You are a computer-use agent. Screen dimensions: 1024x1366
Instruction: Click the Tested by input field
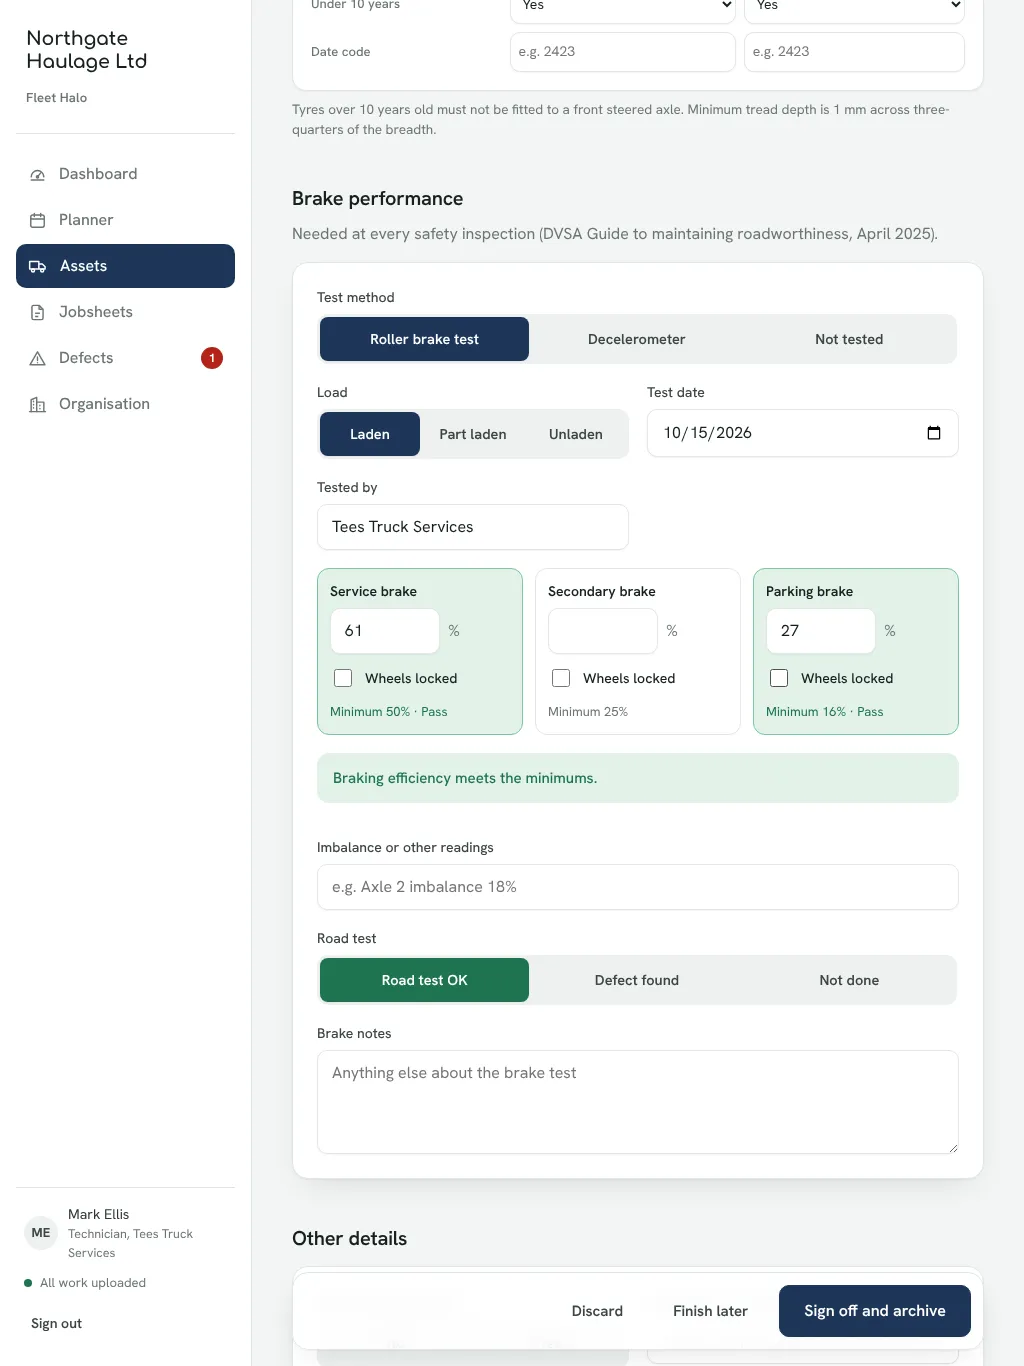point(473,527)
